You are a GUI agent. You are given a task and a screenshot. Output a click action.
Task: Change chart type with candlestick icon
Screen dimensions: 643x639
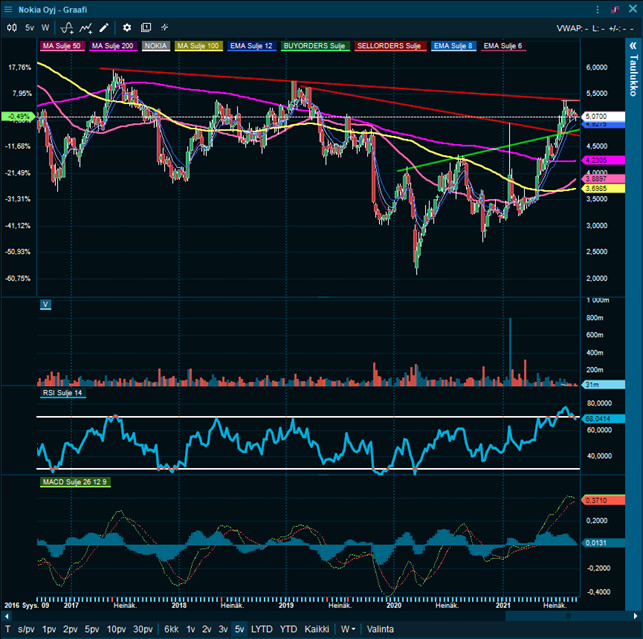(12, 27)
